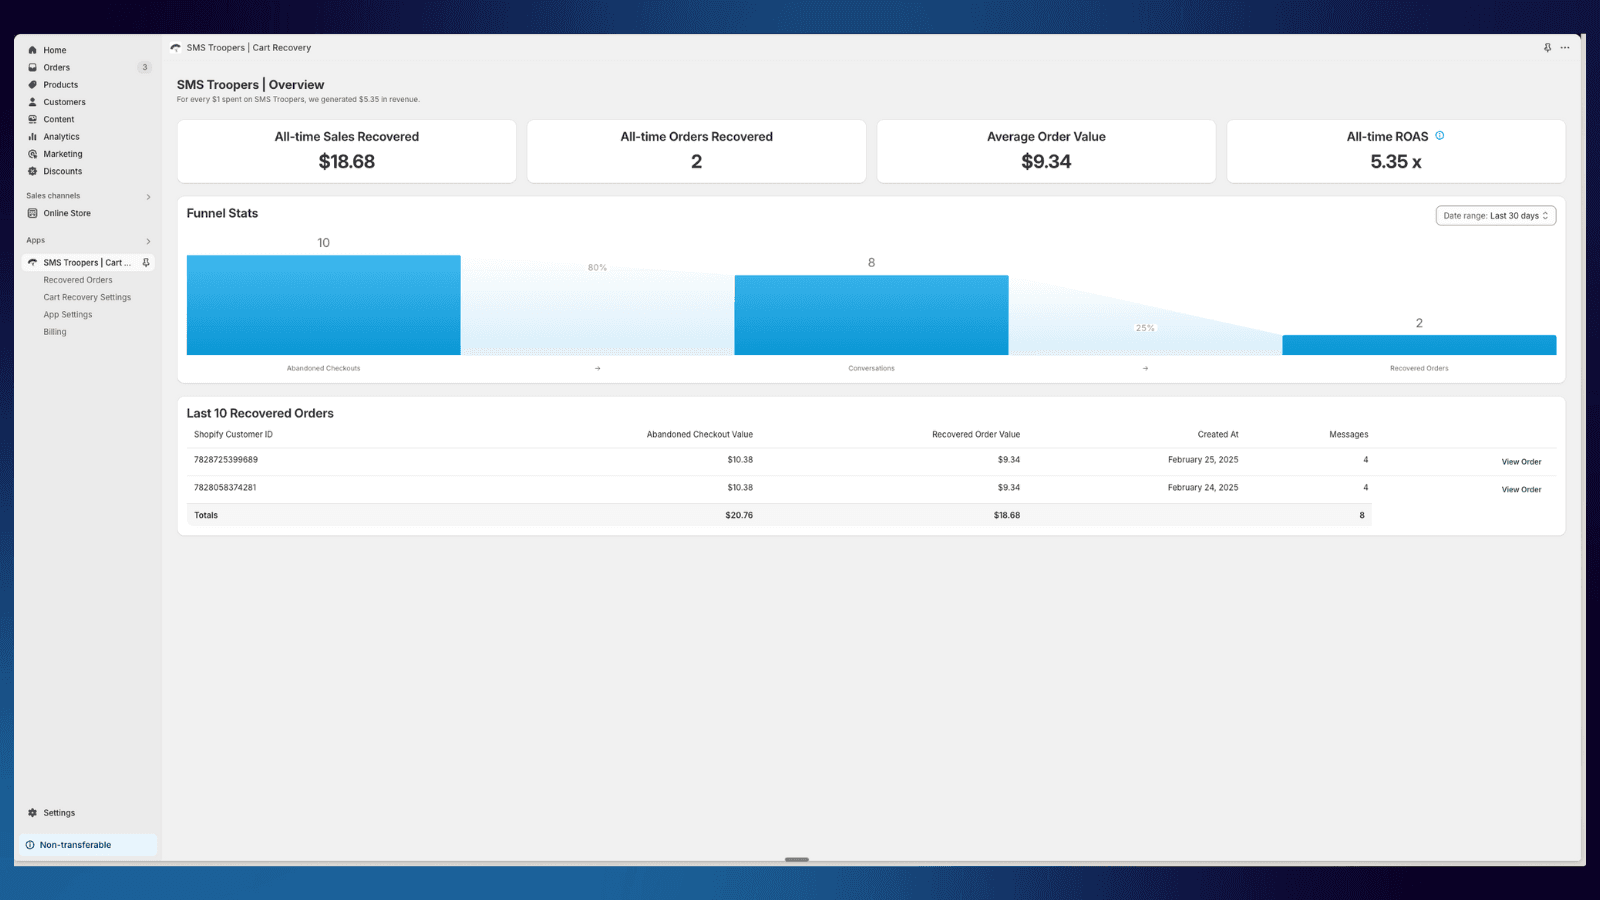This screenshot has height=900, width=1600.
Task: Click the pin icon in the top bar
Action: (x=1547, y=47)
